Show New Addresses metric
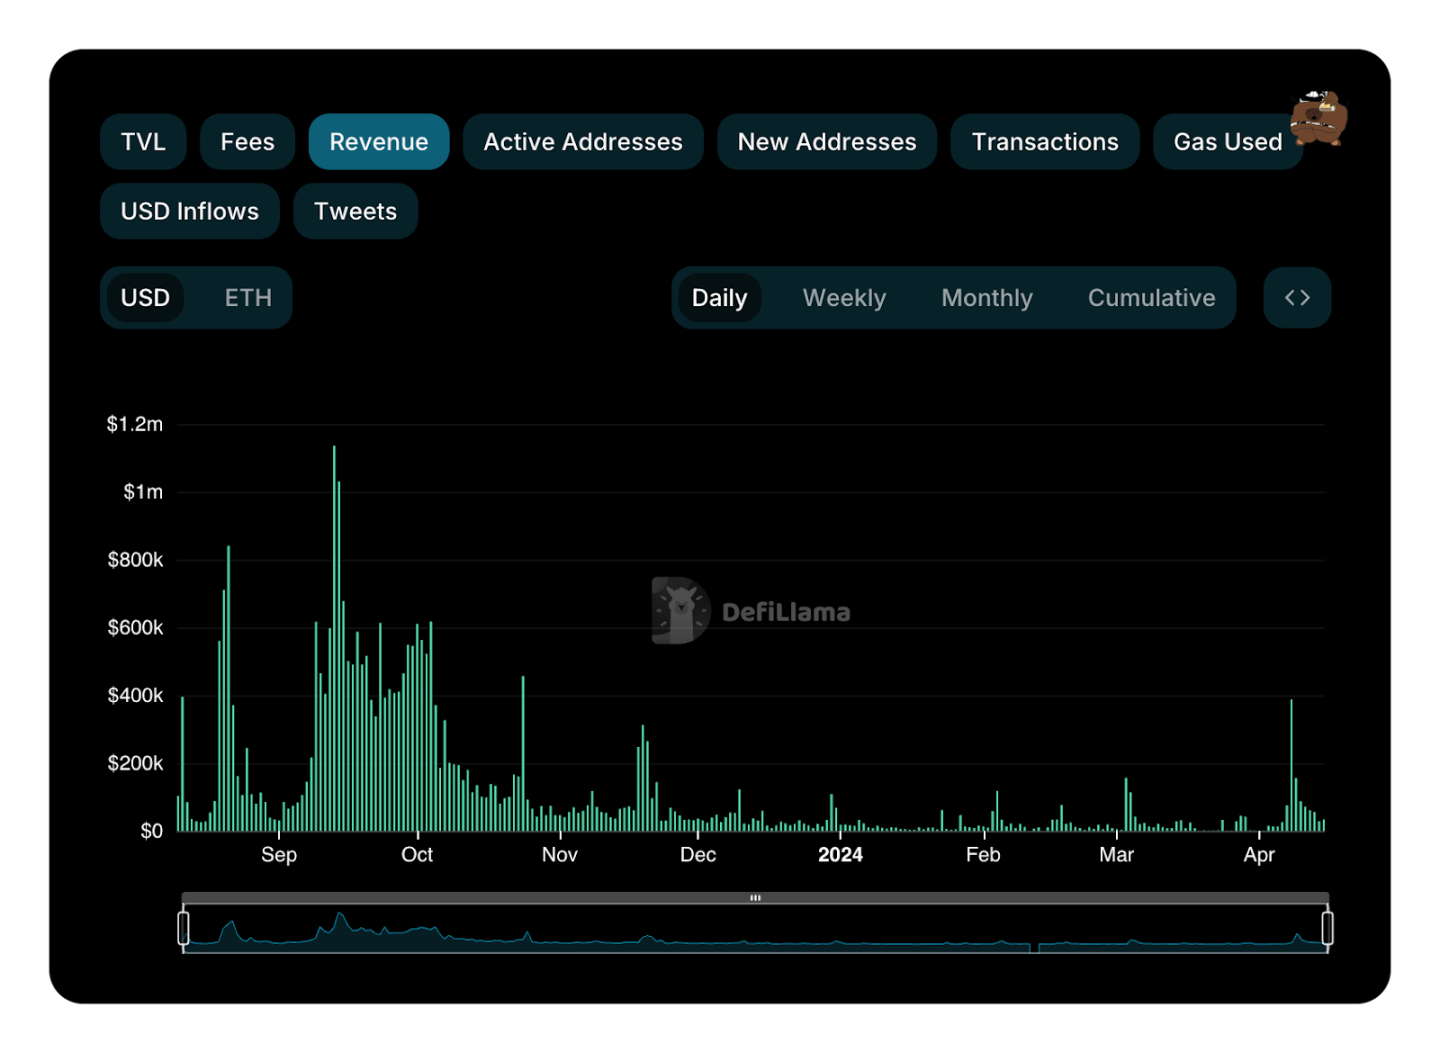 pyautogui.click(x=827, y=142)
